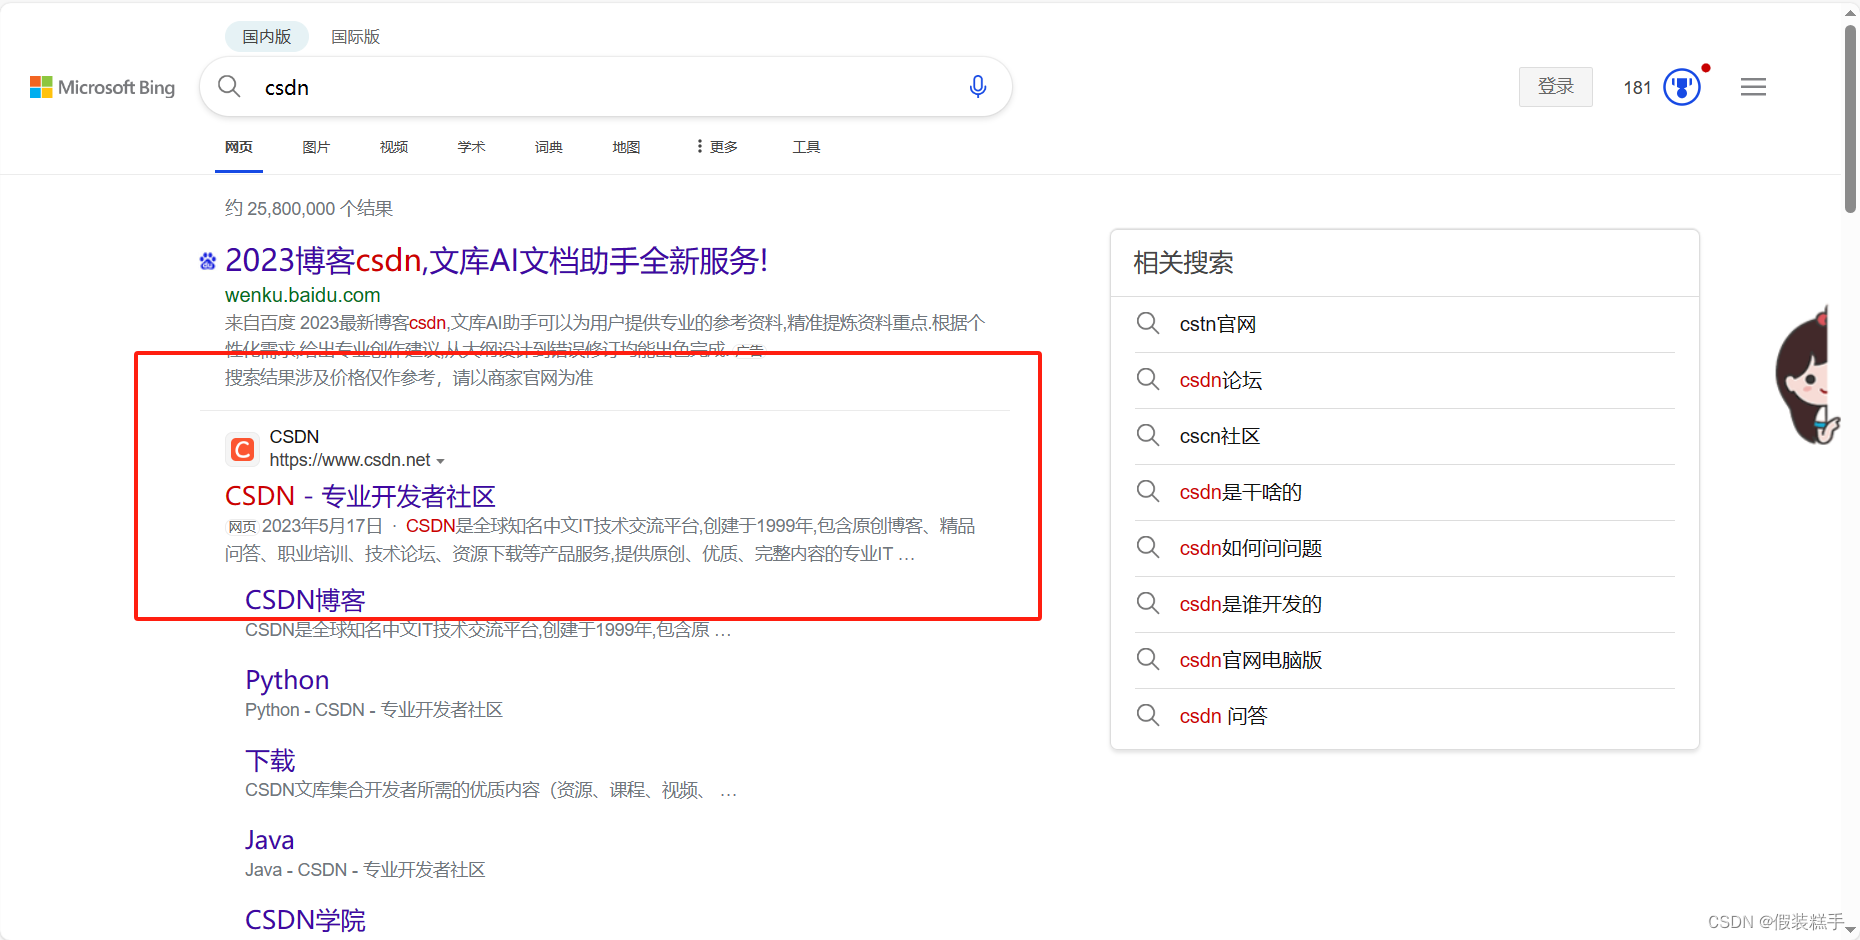Screen dimensions: 1860x940
Task: Expand the dropdown arrow next to csdn.net URL
Action: pos(440,461)
